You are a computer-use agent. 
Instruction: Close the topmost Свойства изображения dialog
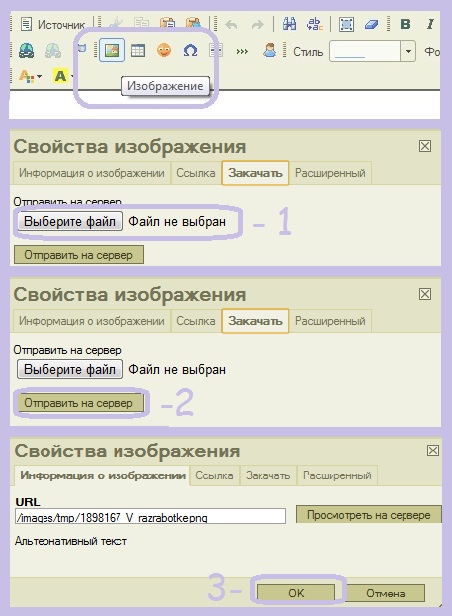(x=425, y=146)
